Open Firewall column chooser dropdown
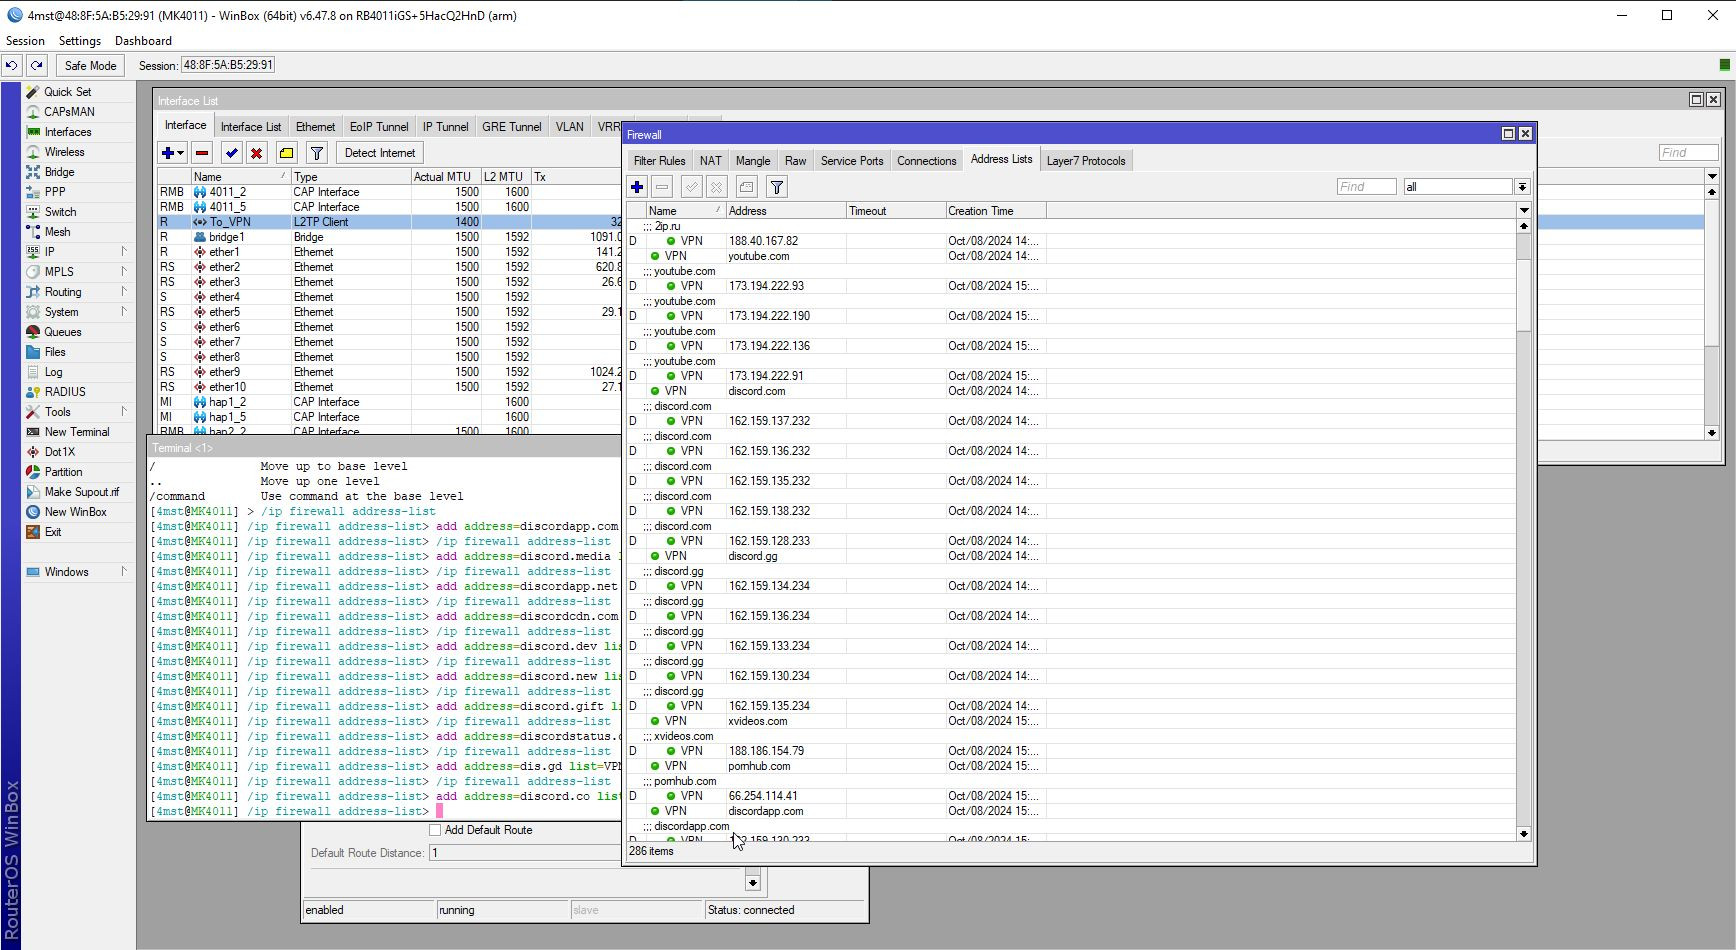1736x950 pixels. pos(1524,211)
